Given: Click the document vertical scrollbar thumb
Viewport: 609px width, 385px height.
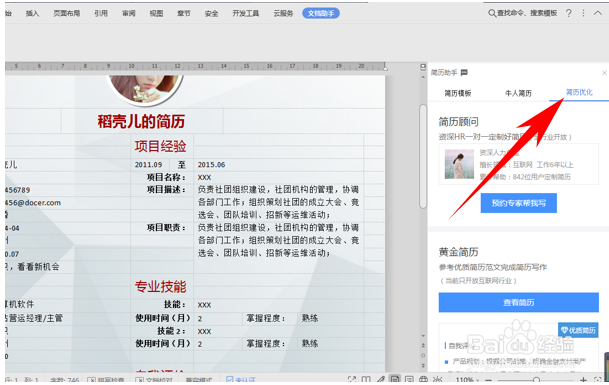Looking at the screenshot, I should [423, 157].
